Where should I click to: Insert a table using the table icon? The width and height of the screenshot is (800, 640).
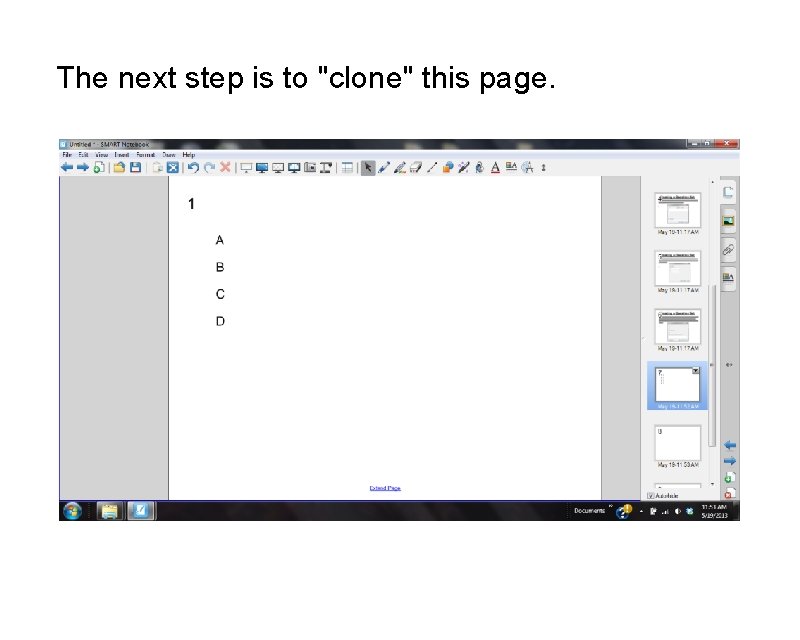(346, 167)
